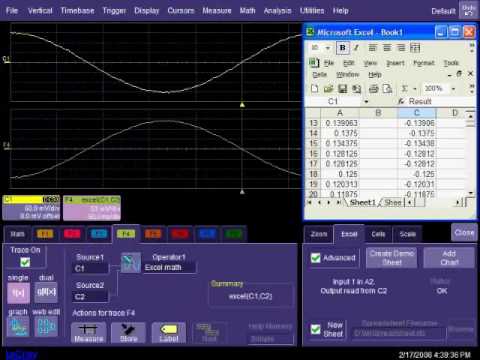This screenshot has height=360, width=480.
Task: Click Merge and Center icon in Excel
Action: (x=415, y=48)
